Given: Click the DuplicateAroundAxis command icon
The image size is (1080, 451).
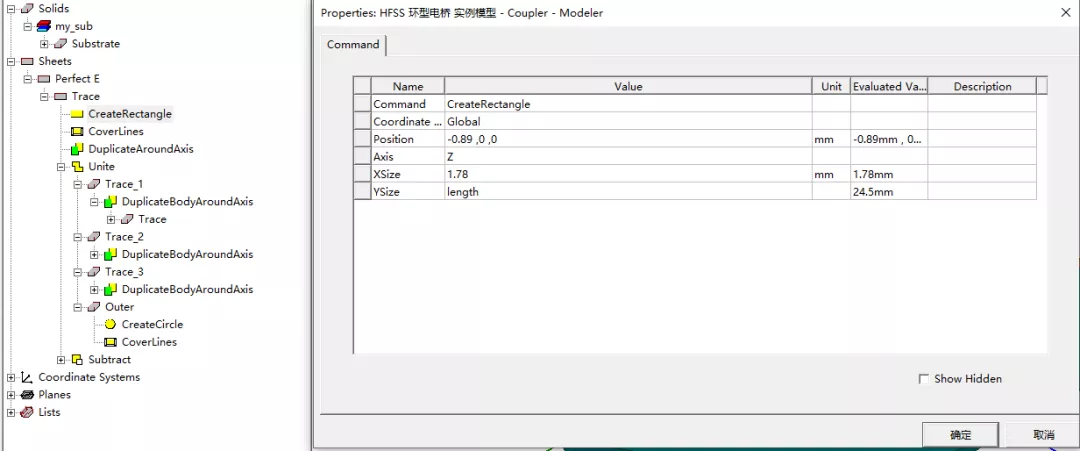Looking at the screenshot, I should click(x=77, y=149).
